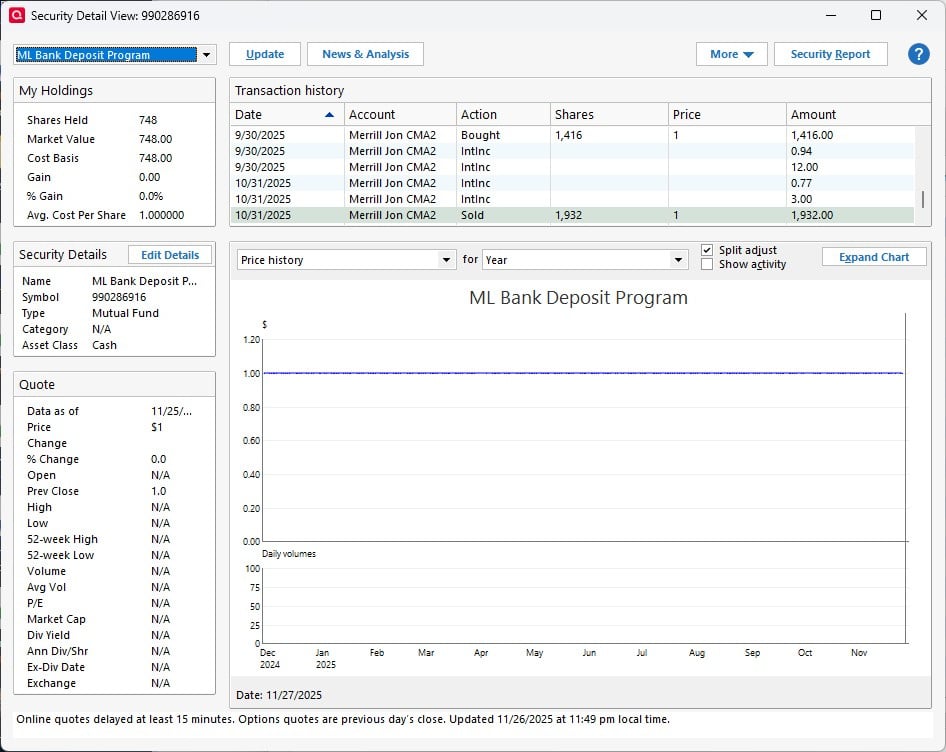The width and height of the screenshot is (946, 752).
Task: Open News & Analysis
Action: pos(365,54)
